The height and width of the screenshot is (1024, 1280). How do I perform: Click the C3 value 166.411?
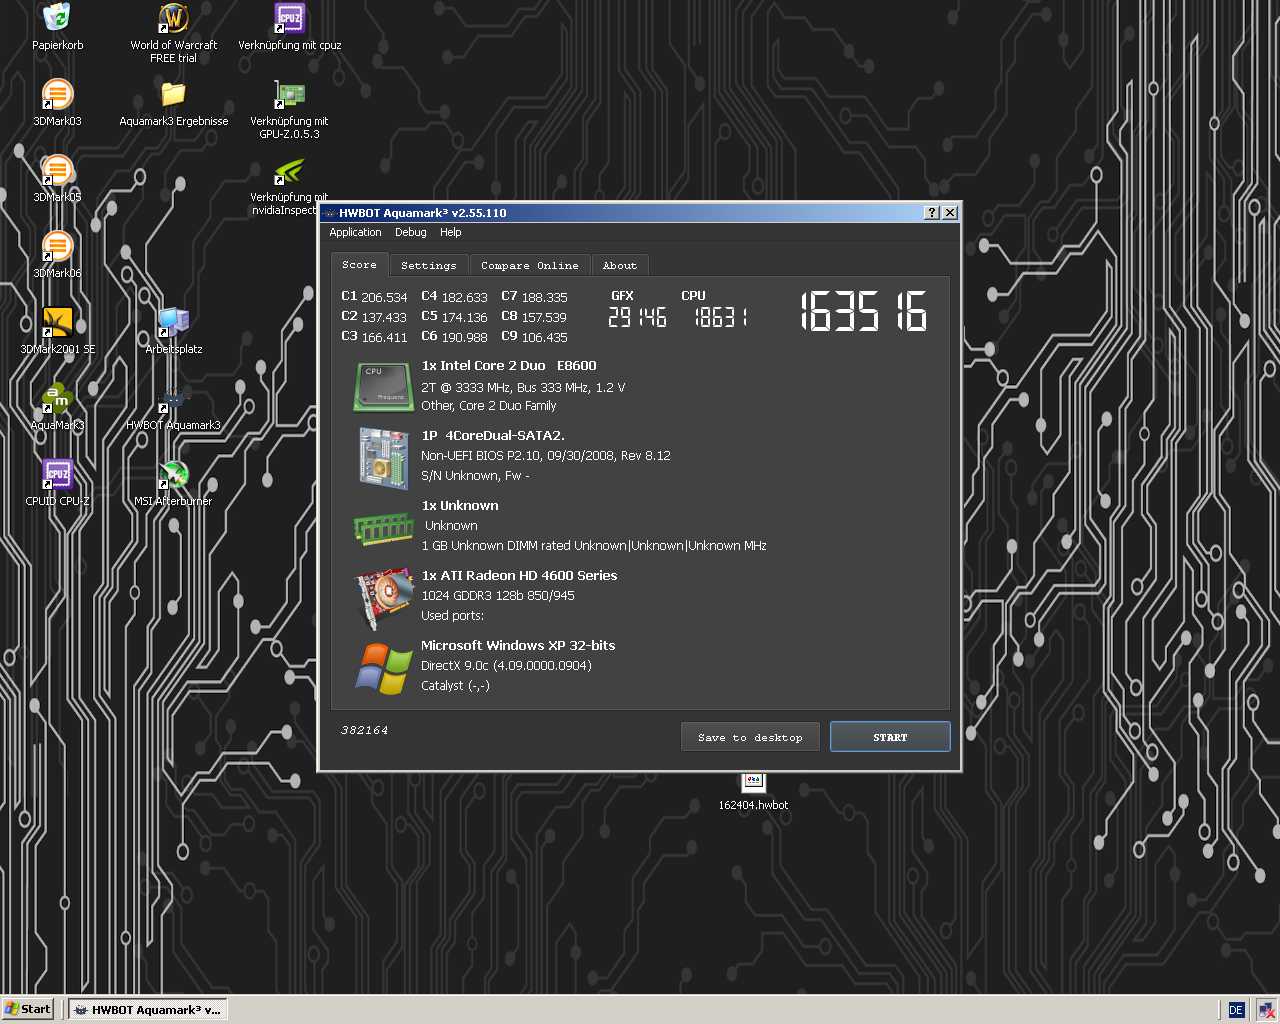[x=384, y=338]
